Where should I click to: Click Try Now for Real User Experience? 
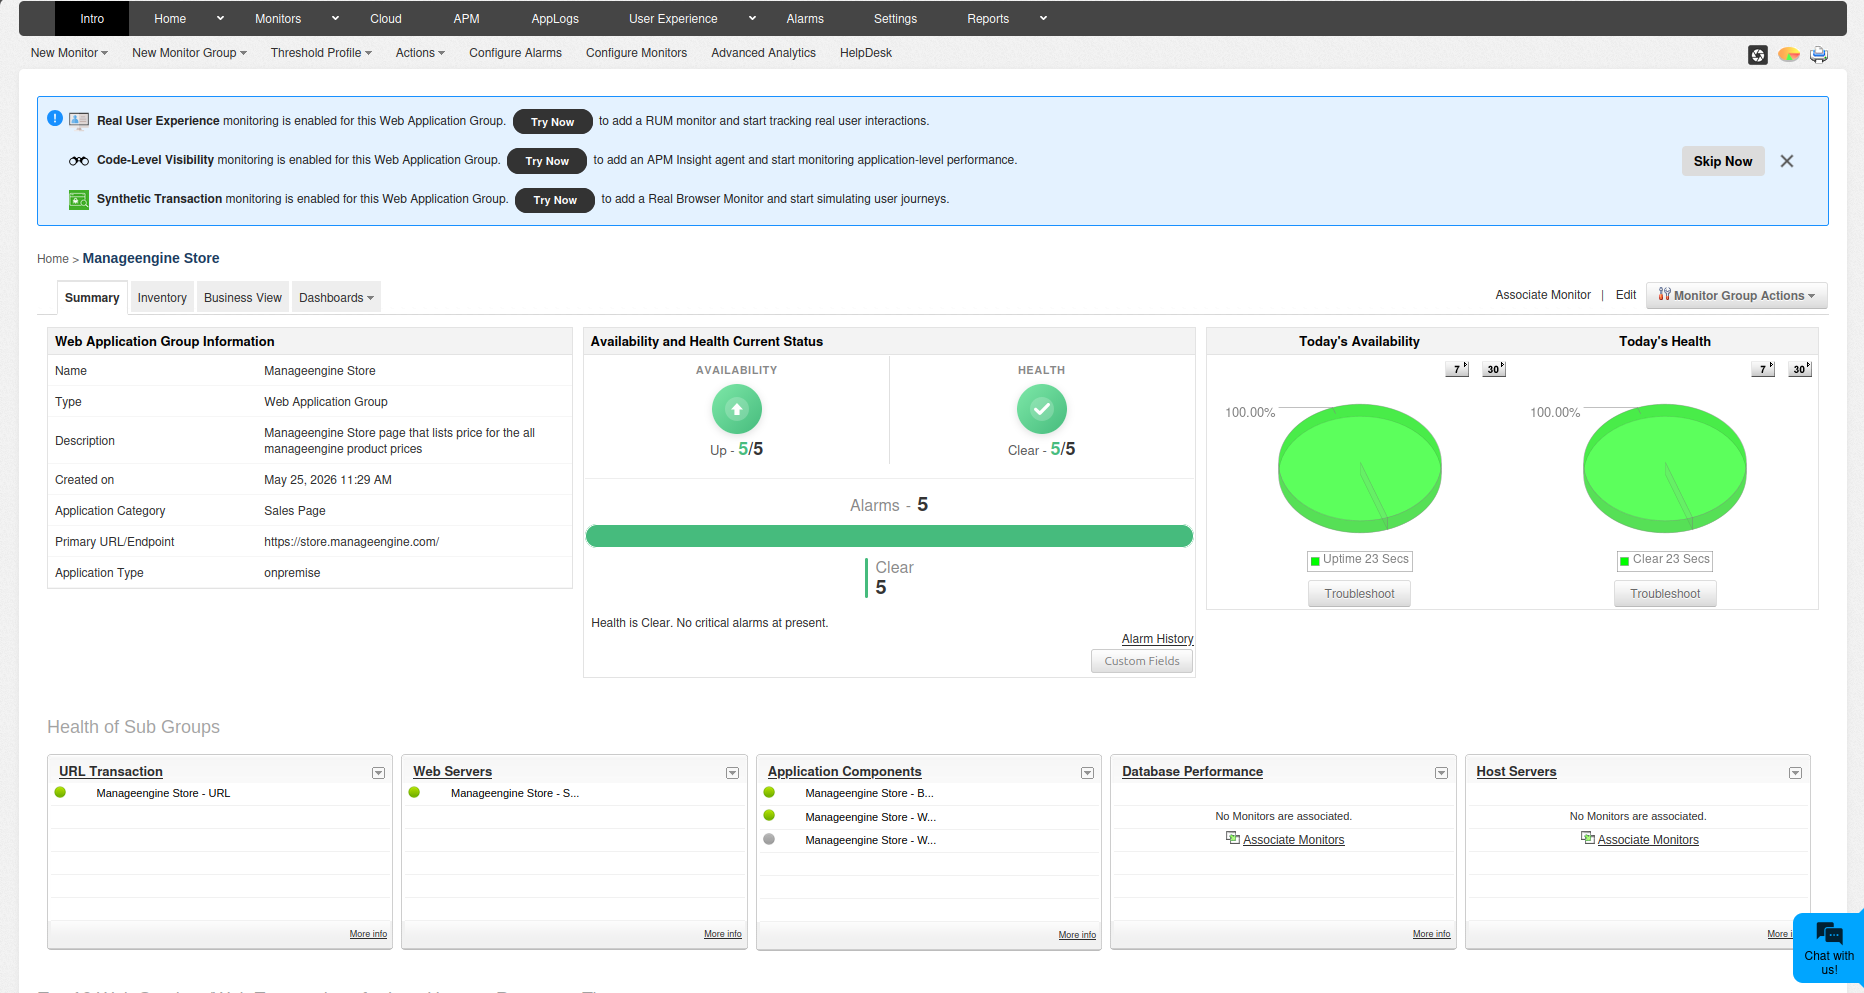tap(553, 122)
